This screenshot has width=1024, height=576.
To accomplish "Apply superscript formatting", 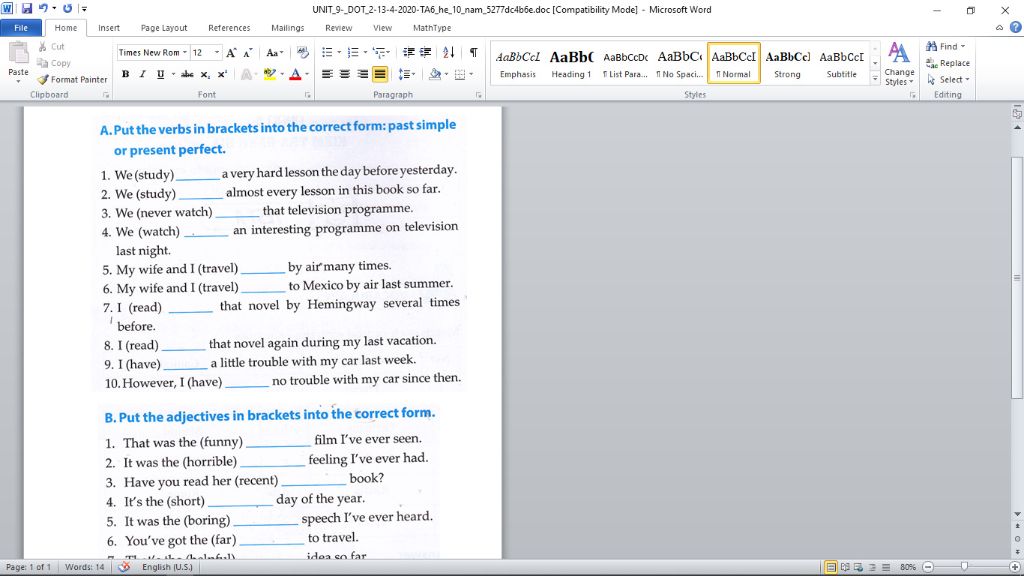I will click(222, 74).
